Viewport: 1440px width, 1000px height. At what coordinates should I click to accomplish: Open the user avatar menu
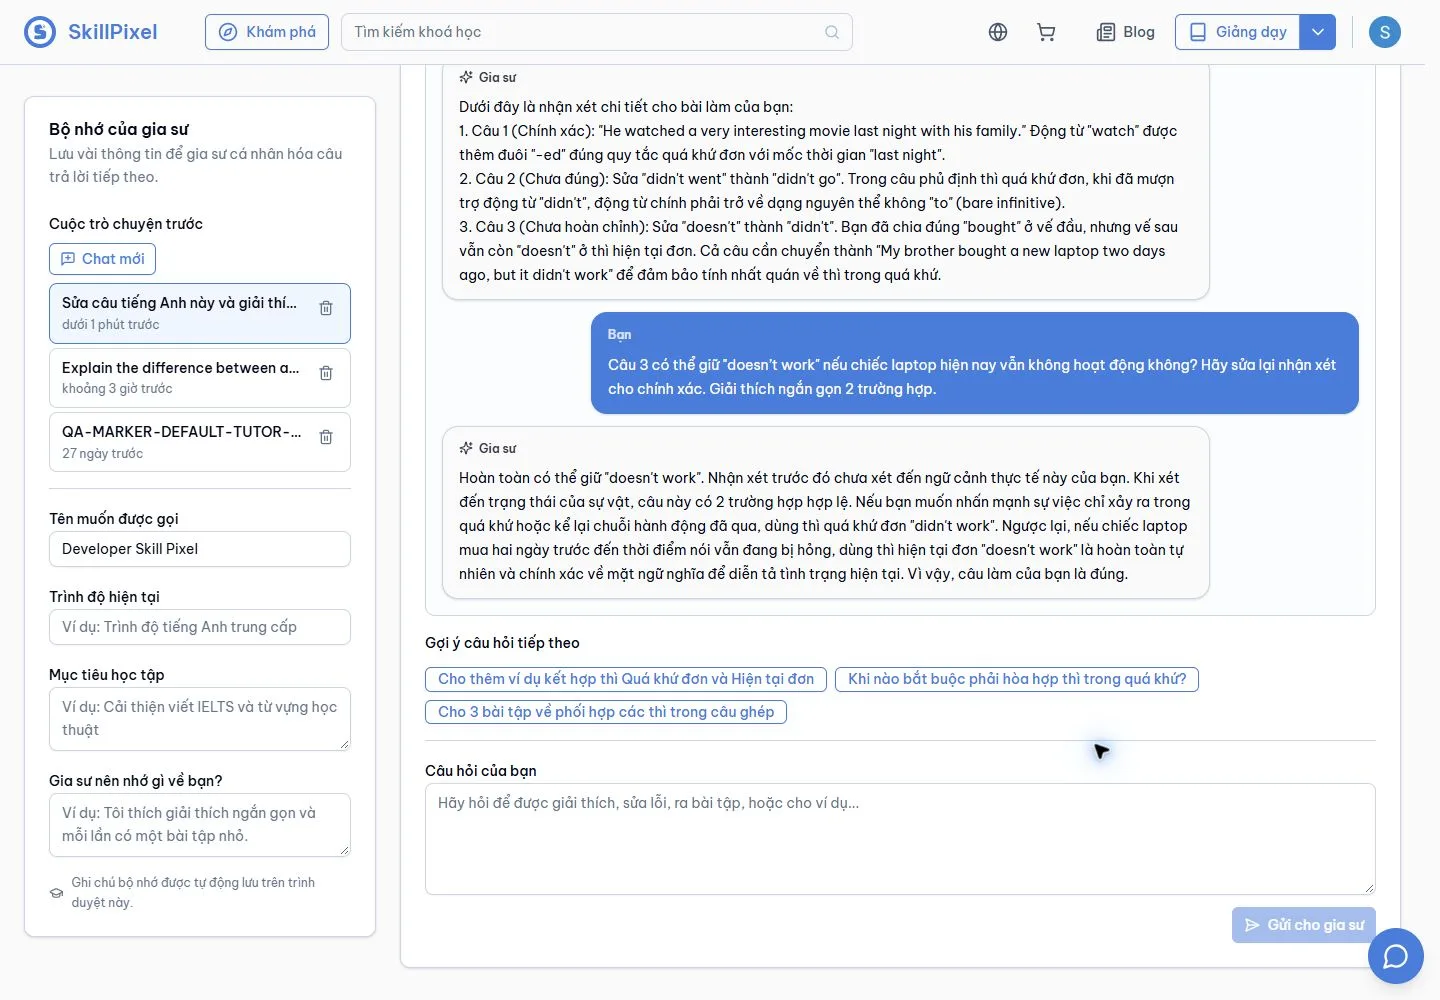coord(1385,32)
